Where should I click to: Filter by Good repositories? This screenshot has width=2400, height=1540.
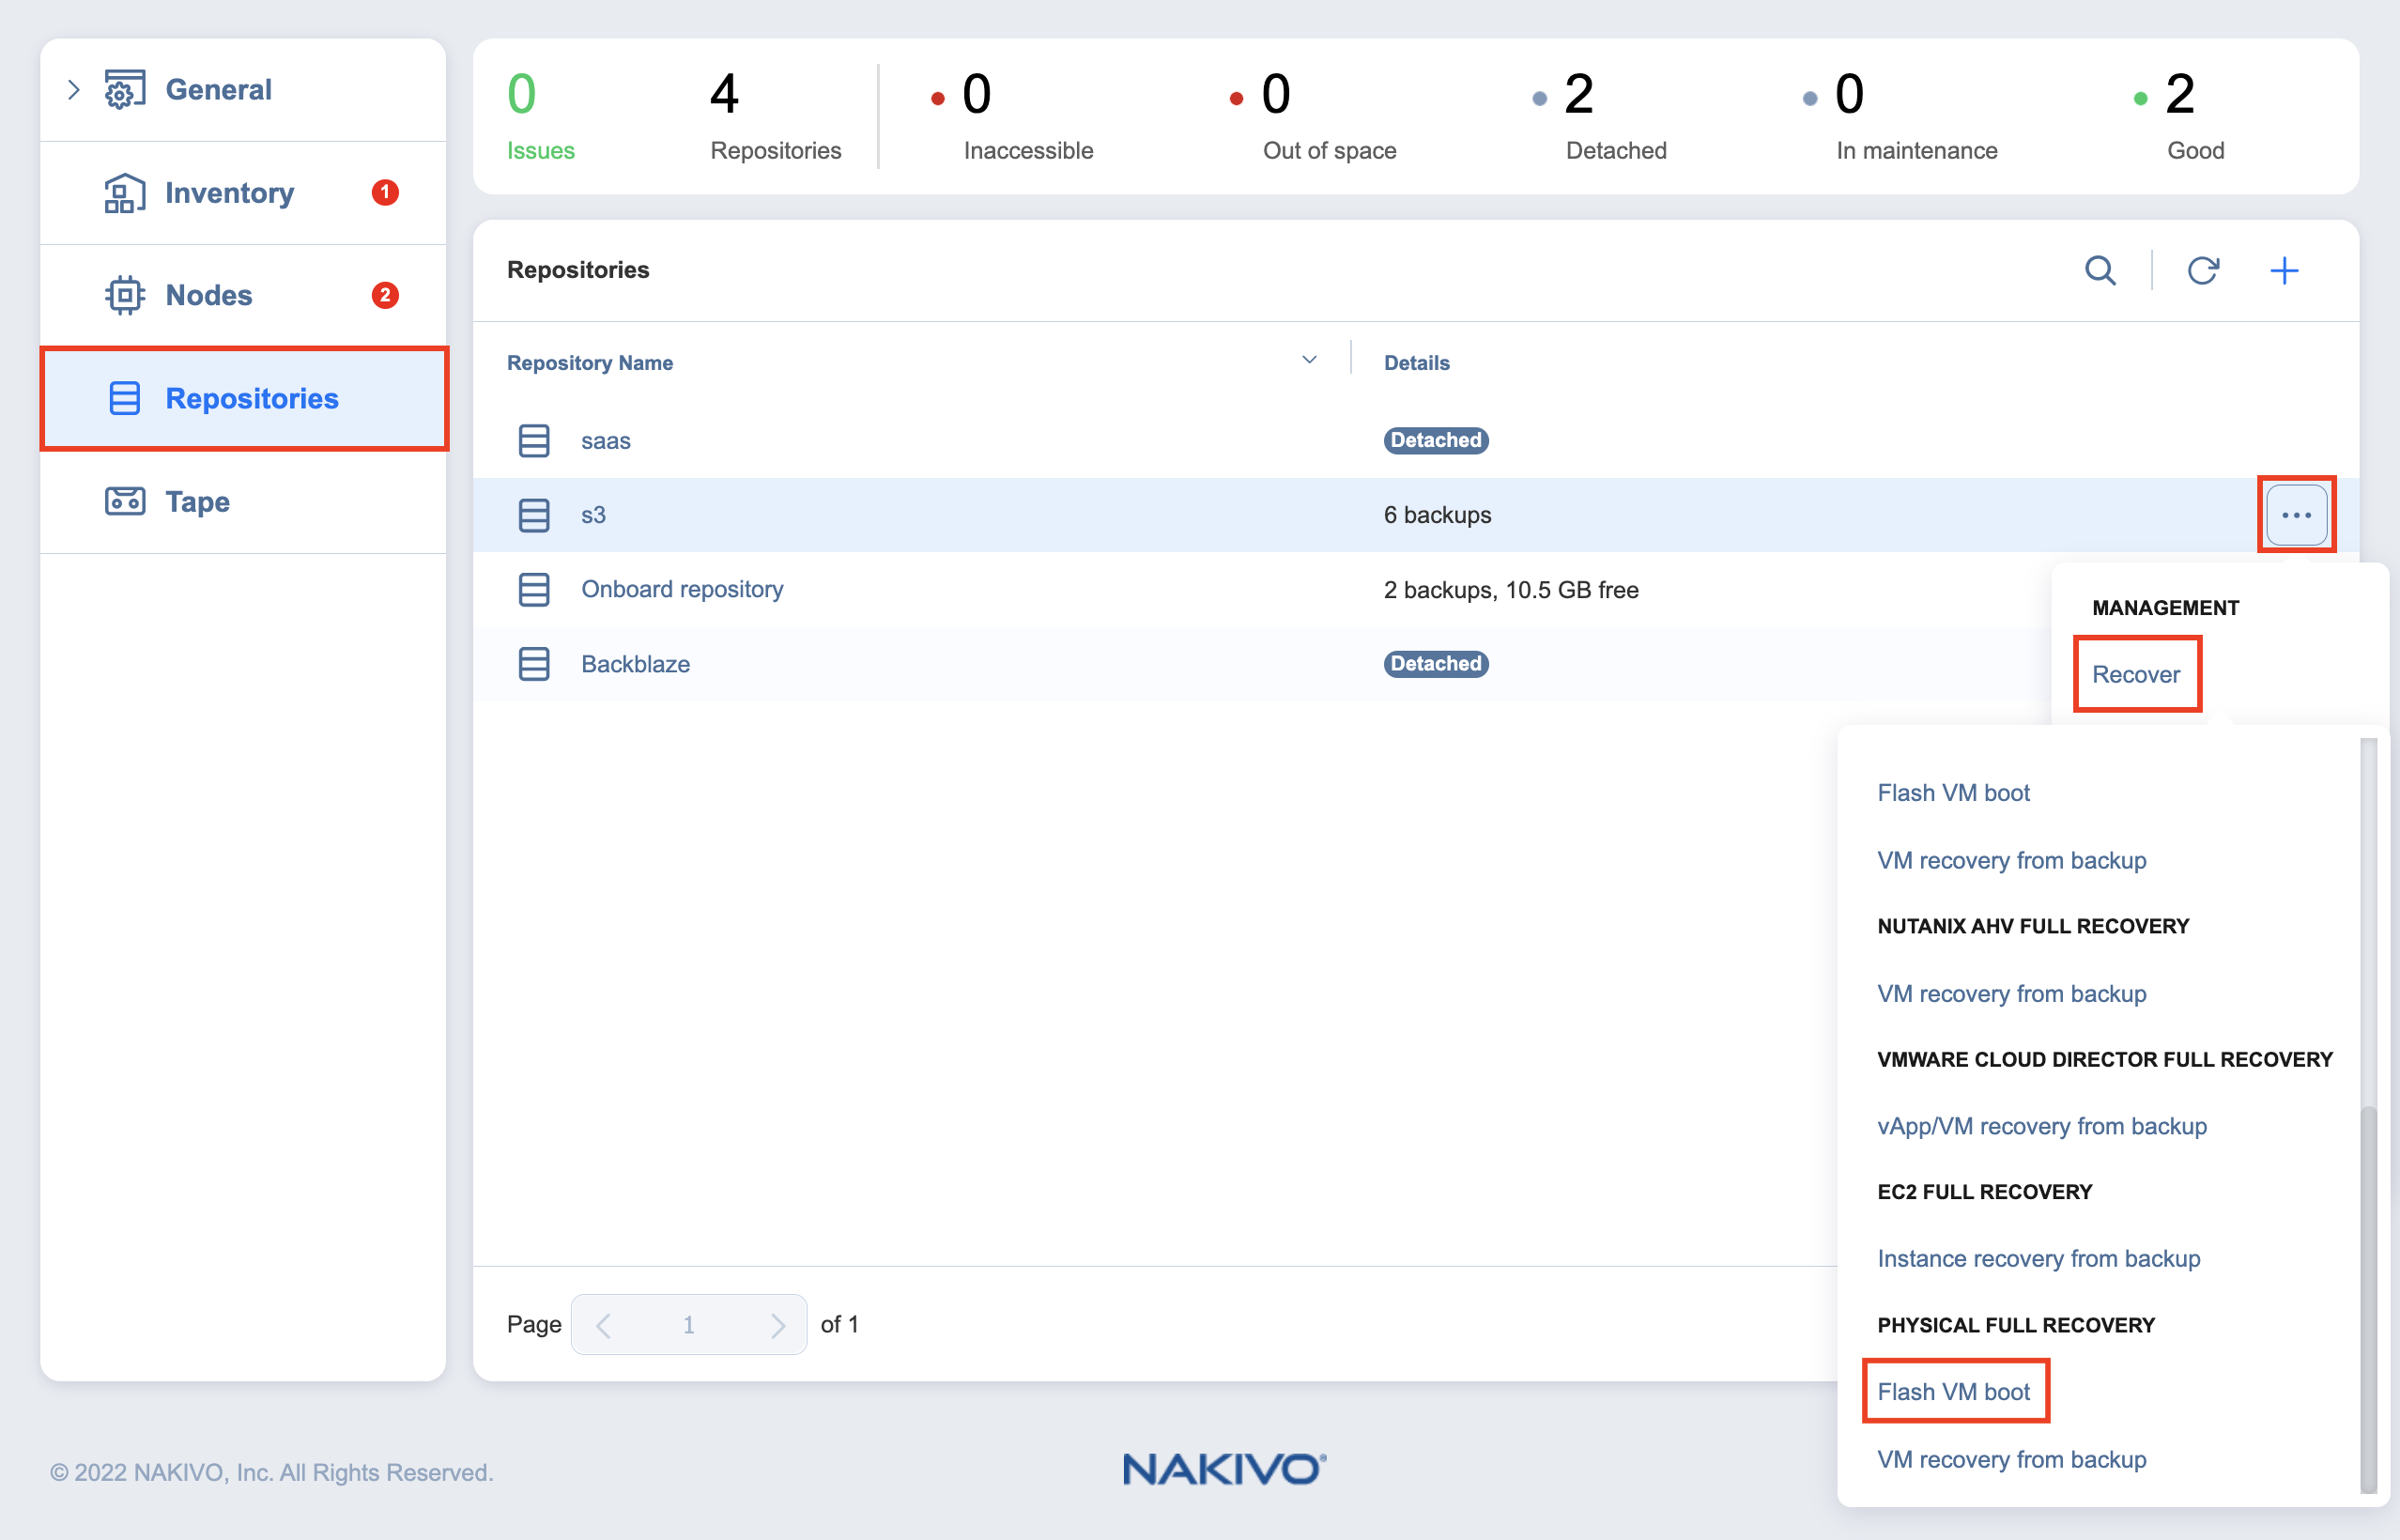[x=2180, y=116]
